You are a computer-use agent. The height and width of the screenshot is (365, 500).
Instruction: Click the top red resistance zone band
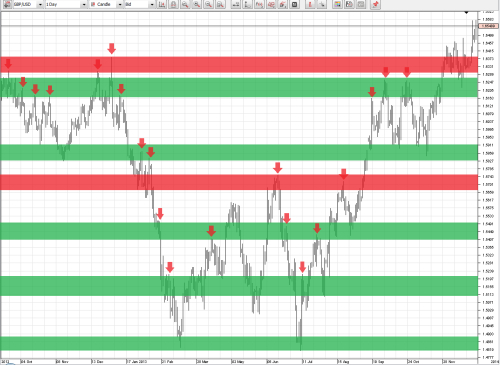[239, 64]
